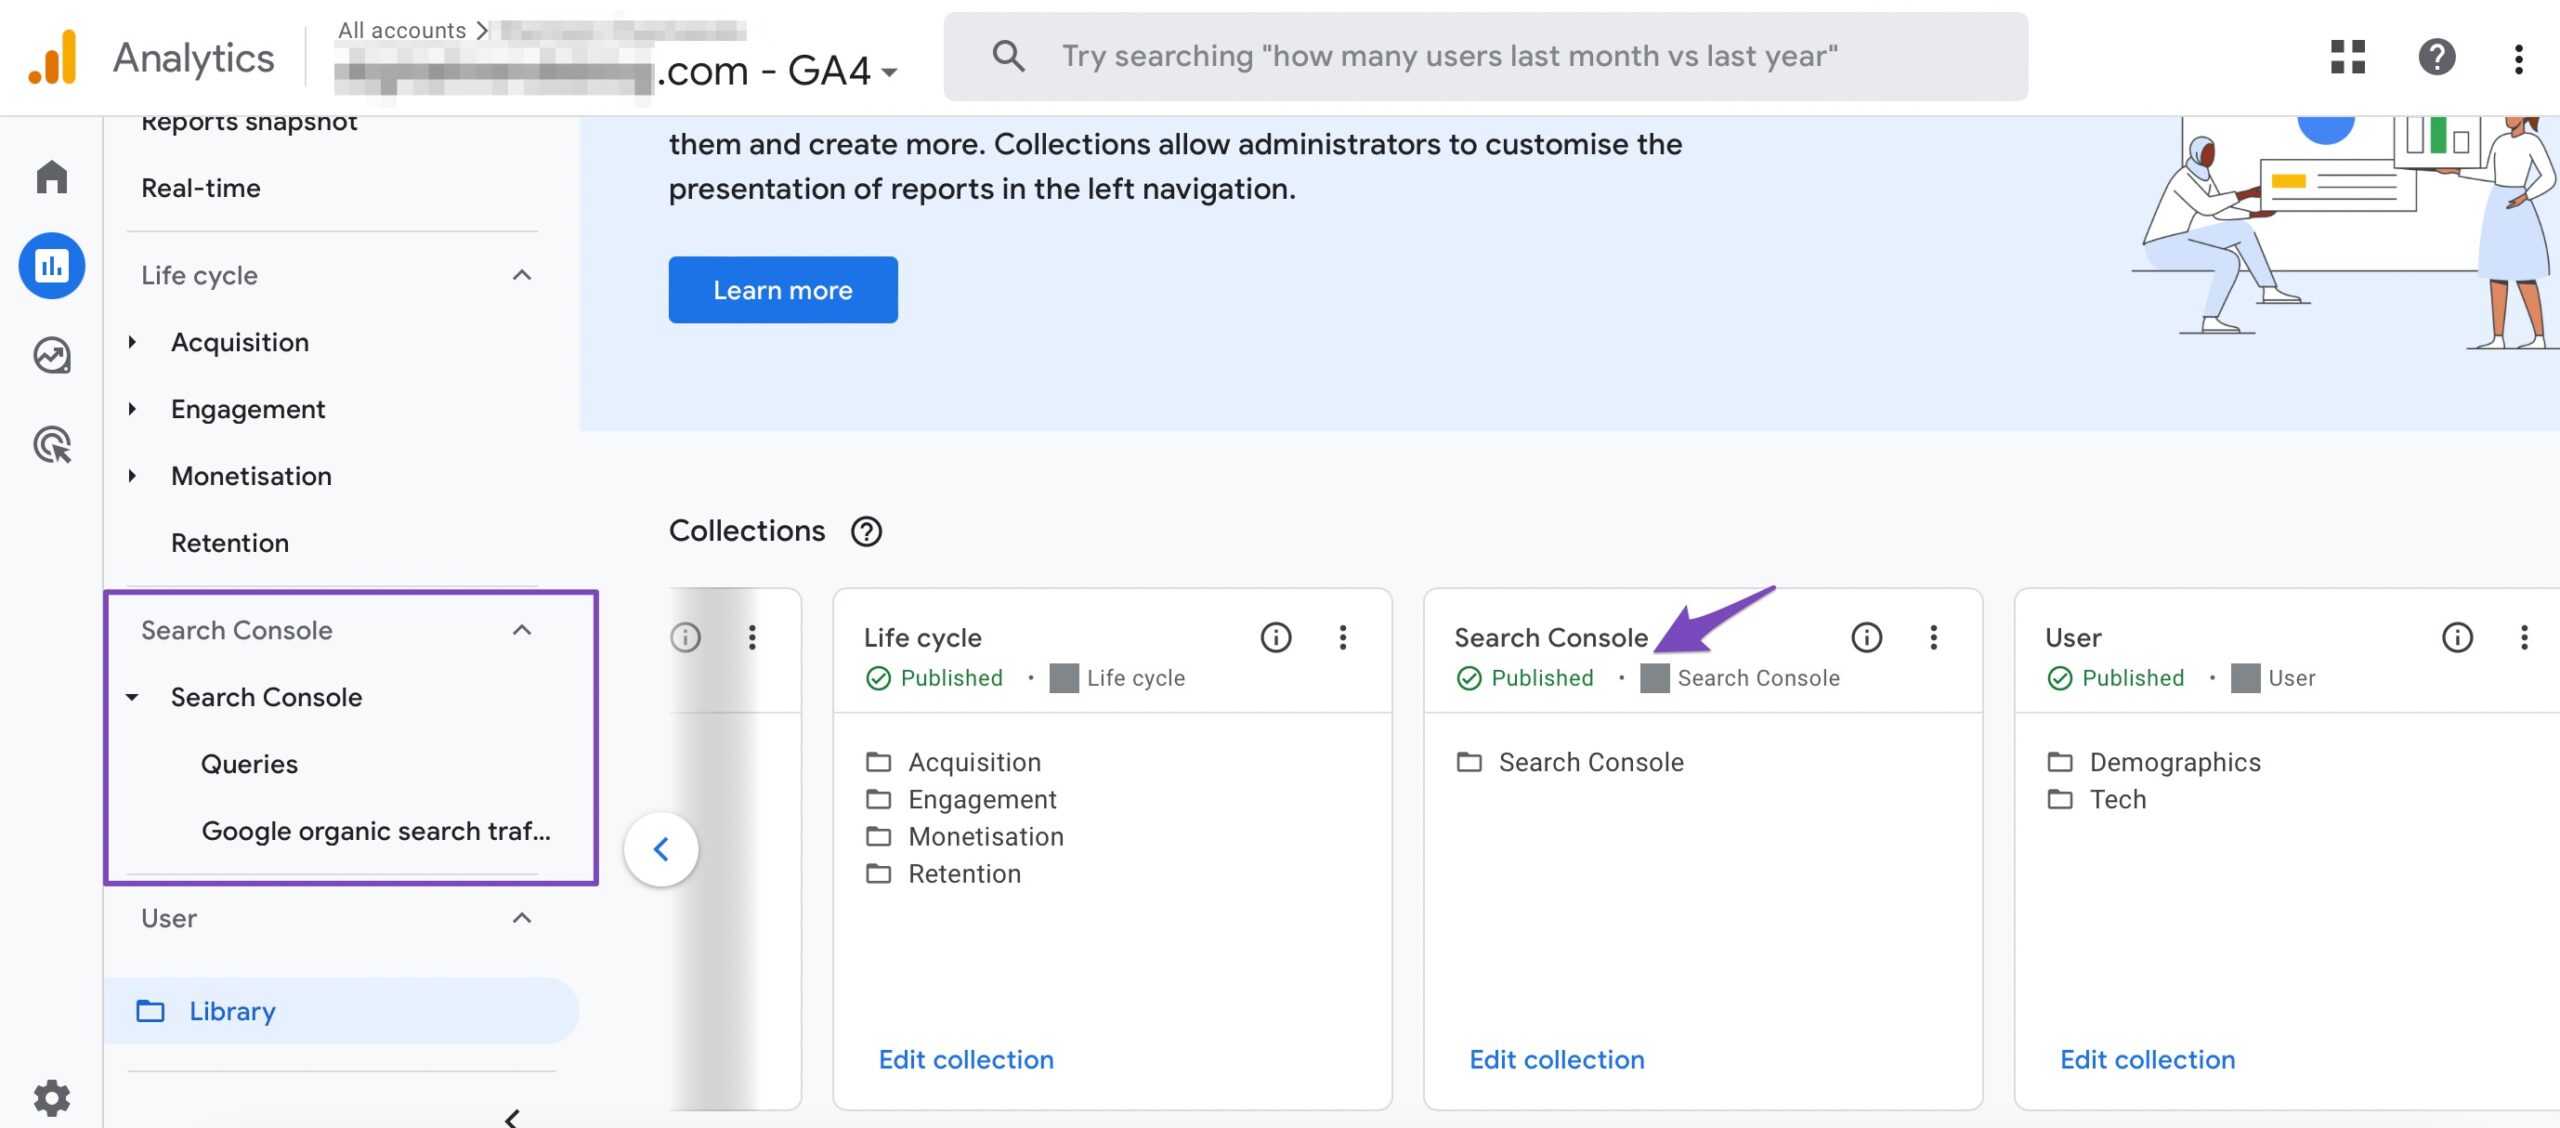Image resolution: width=2560 pixels, height=1128 pixels.
Task: Open the Admin gear icon
Action: [52, 1097]
